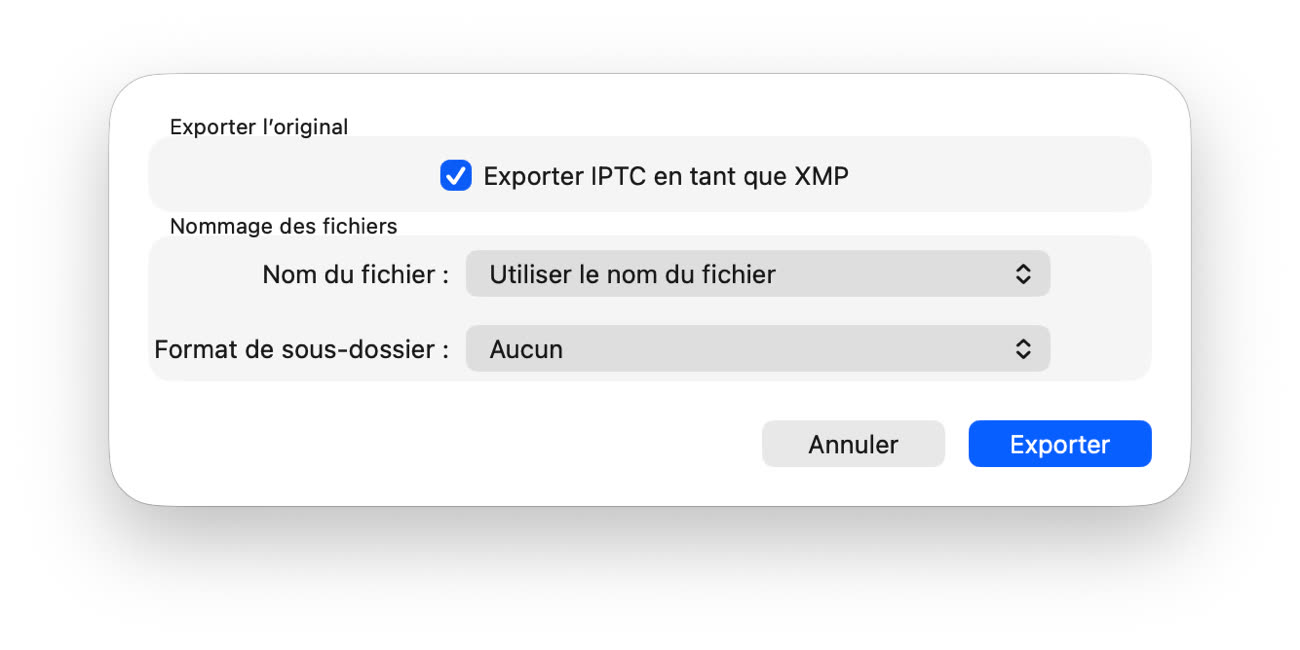The width and height of the screenshot is (1300, 650).
Task: Disable IPTC export as XMP sidecar
Action: pyautogui.click(x=456, y=177)
